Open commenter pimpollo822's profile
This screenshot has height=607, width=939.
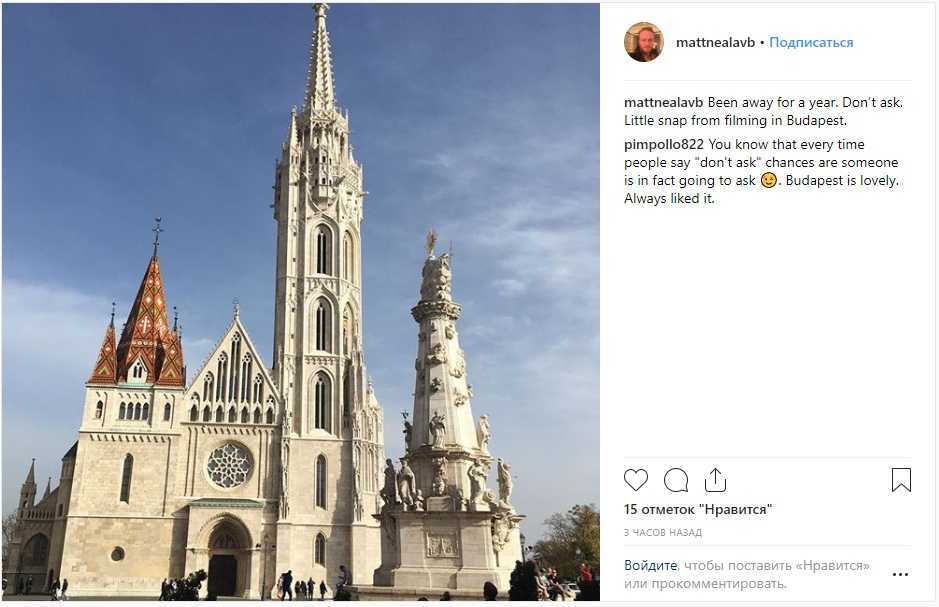click(663, 144)
